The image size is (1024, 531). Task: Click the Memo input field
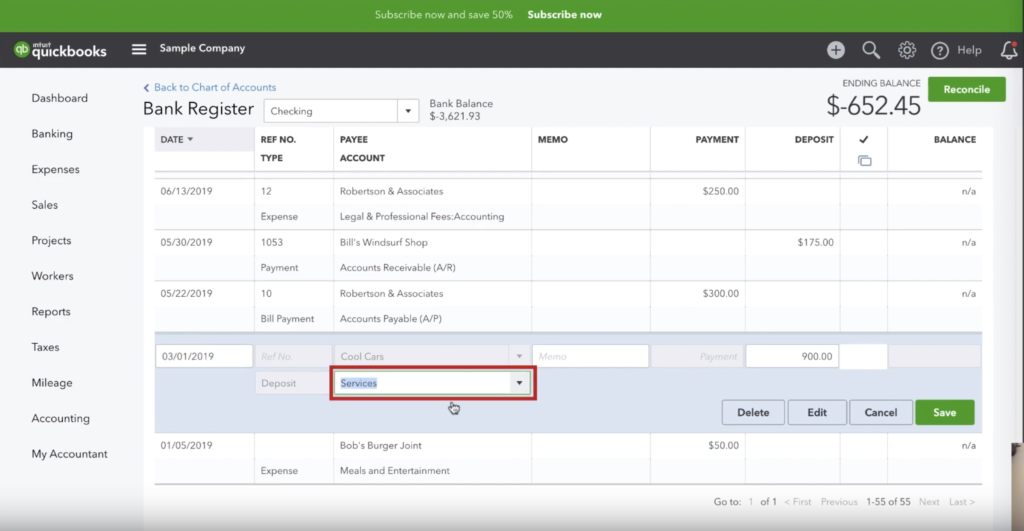coord(590,357)
